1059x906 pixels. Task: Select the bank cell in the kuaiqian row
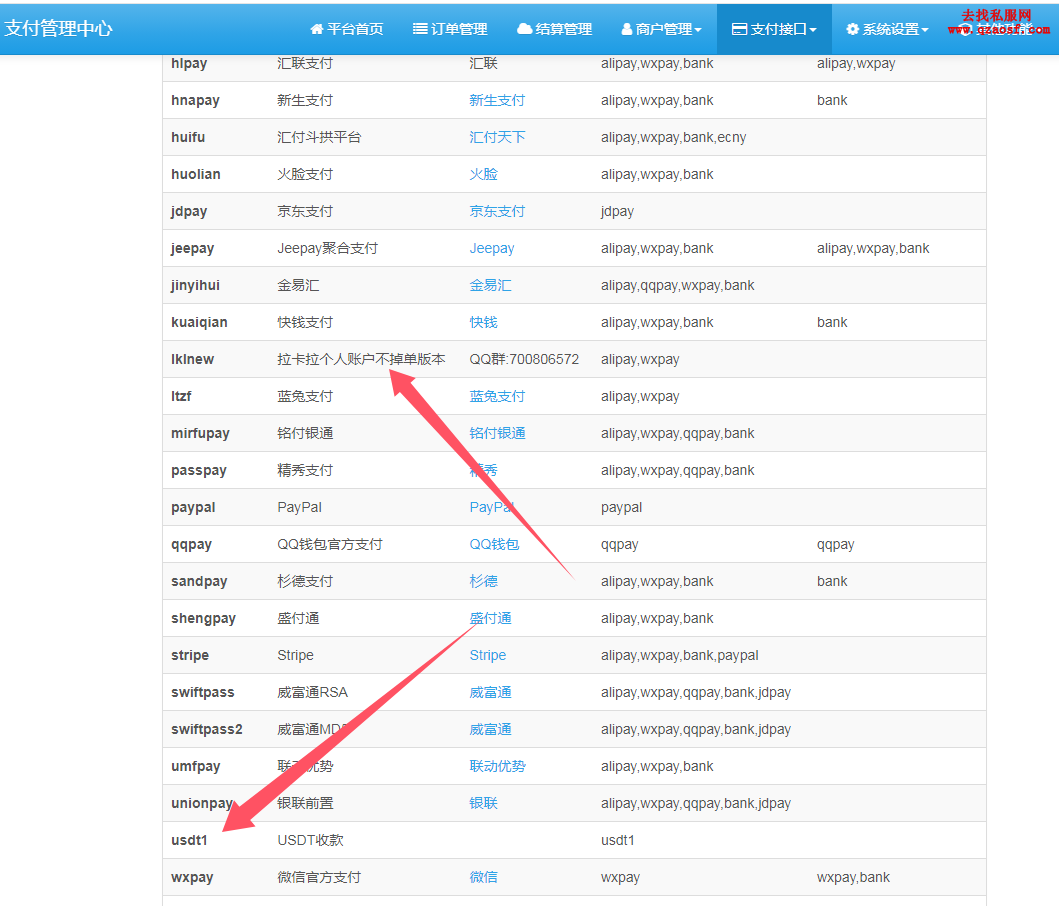click(x=832, y=322)
